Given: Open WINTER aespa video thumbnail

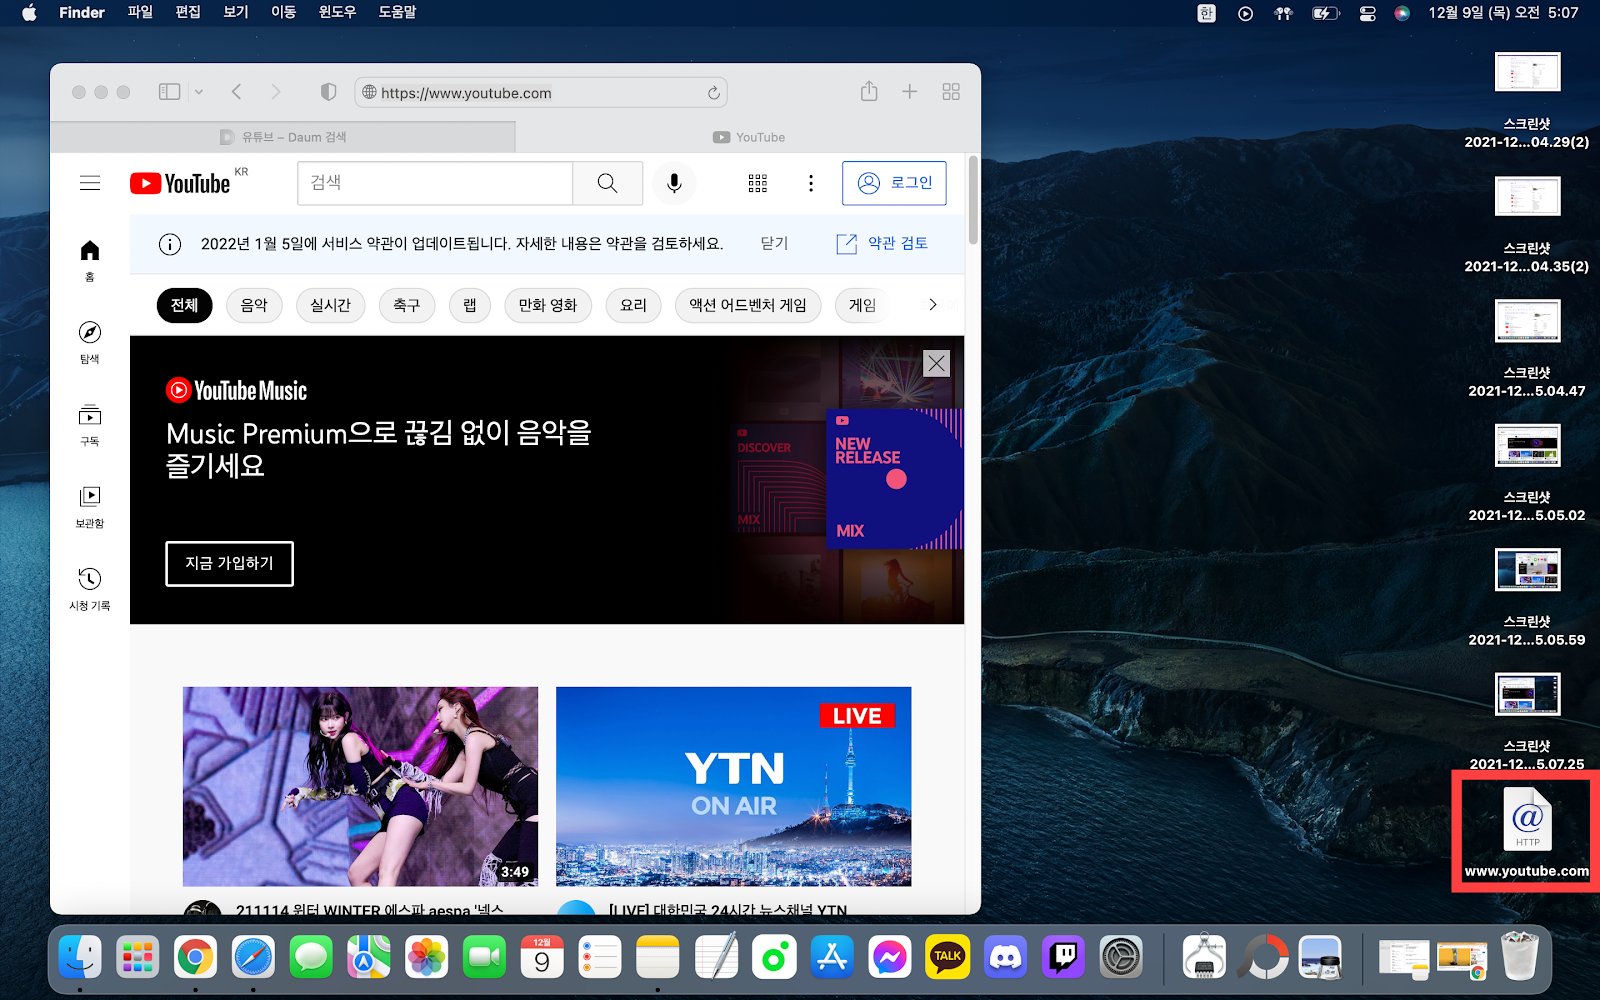Looking at the screenshot, I should [360, 787].
